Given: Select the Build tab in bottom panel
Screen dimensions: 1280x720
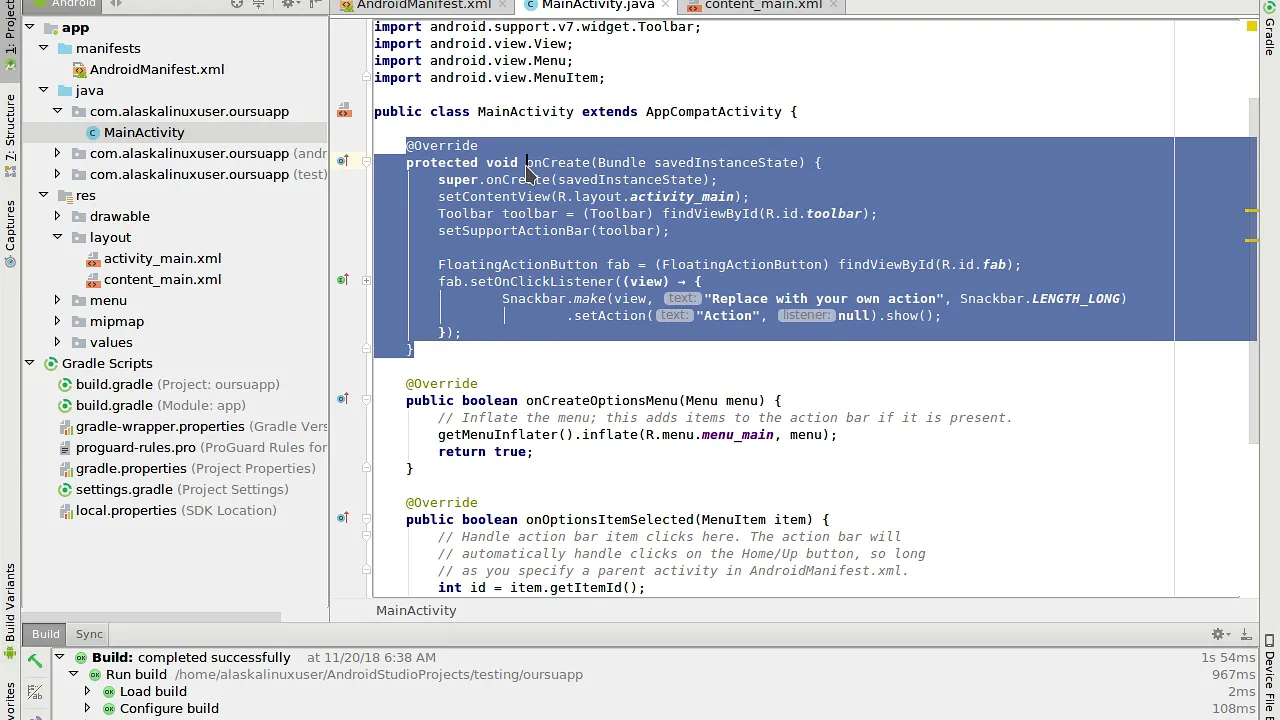Looking at the screenshot, I should tap(45, 634).
